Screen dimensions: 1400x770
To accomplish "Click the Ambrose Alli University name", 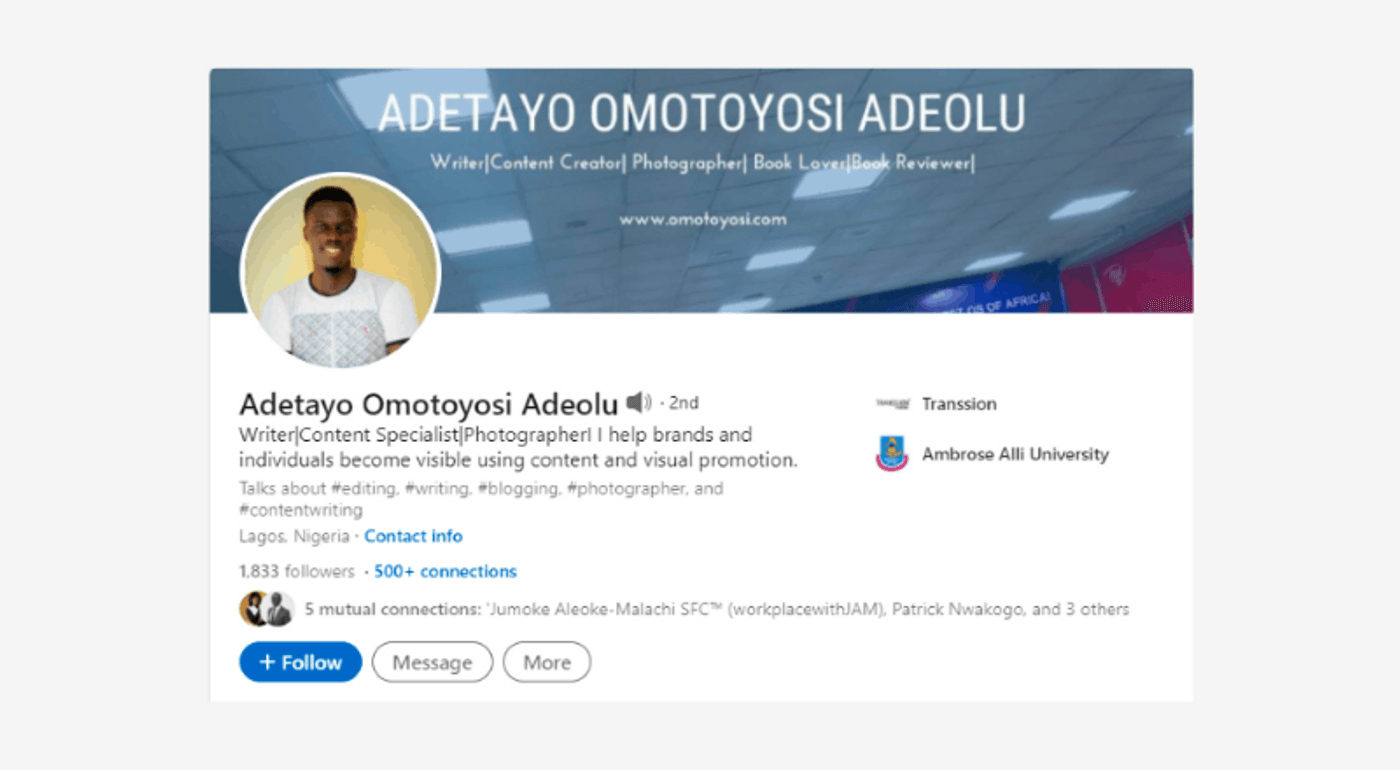I will pos(1015,454).
